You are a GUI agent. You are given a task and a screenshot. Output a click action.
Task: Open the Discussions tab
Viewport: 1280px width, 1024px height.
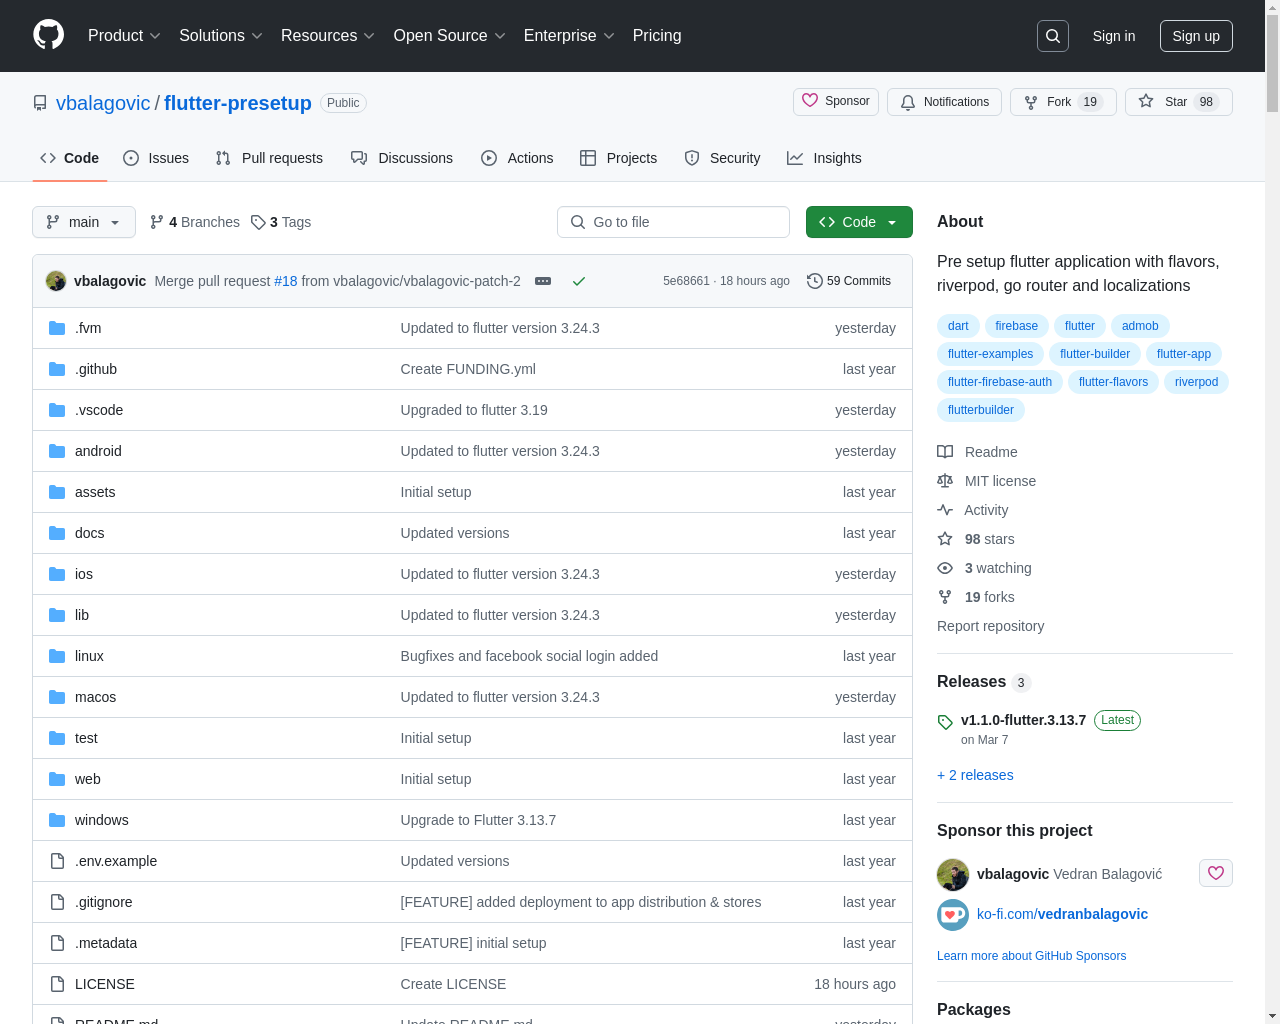(x=402, y=158)
